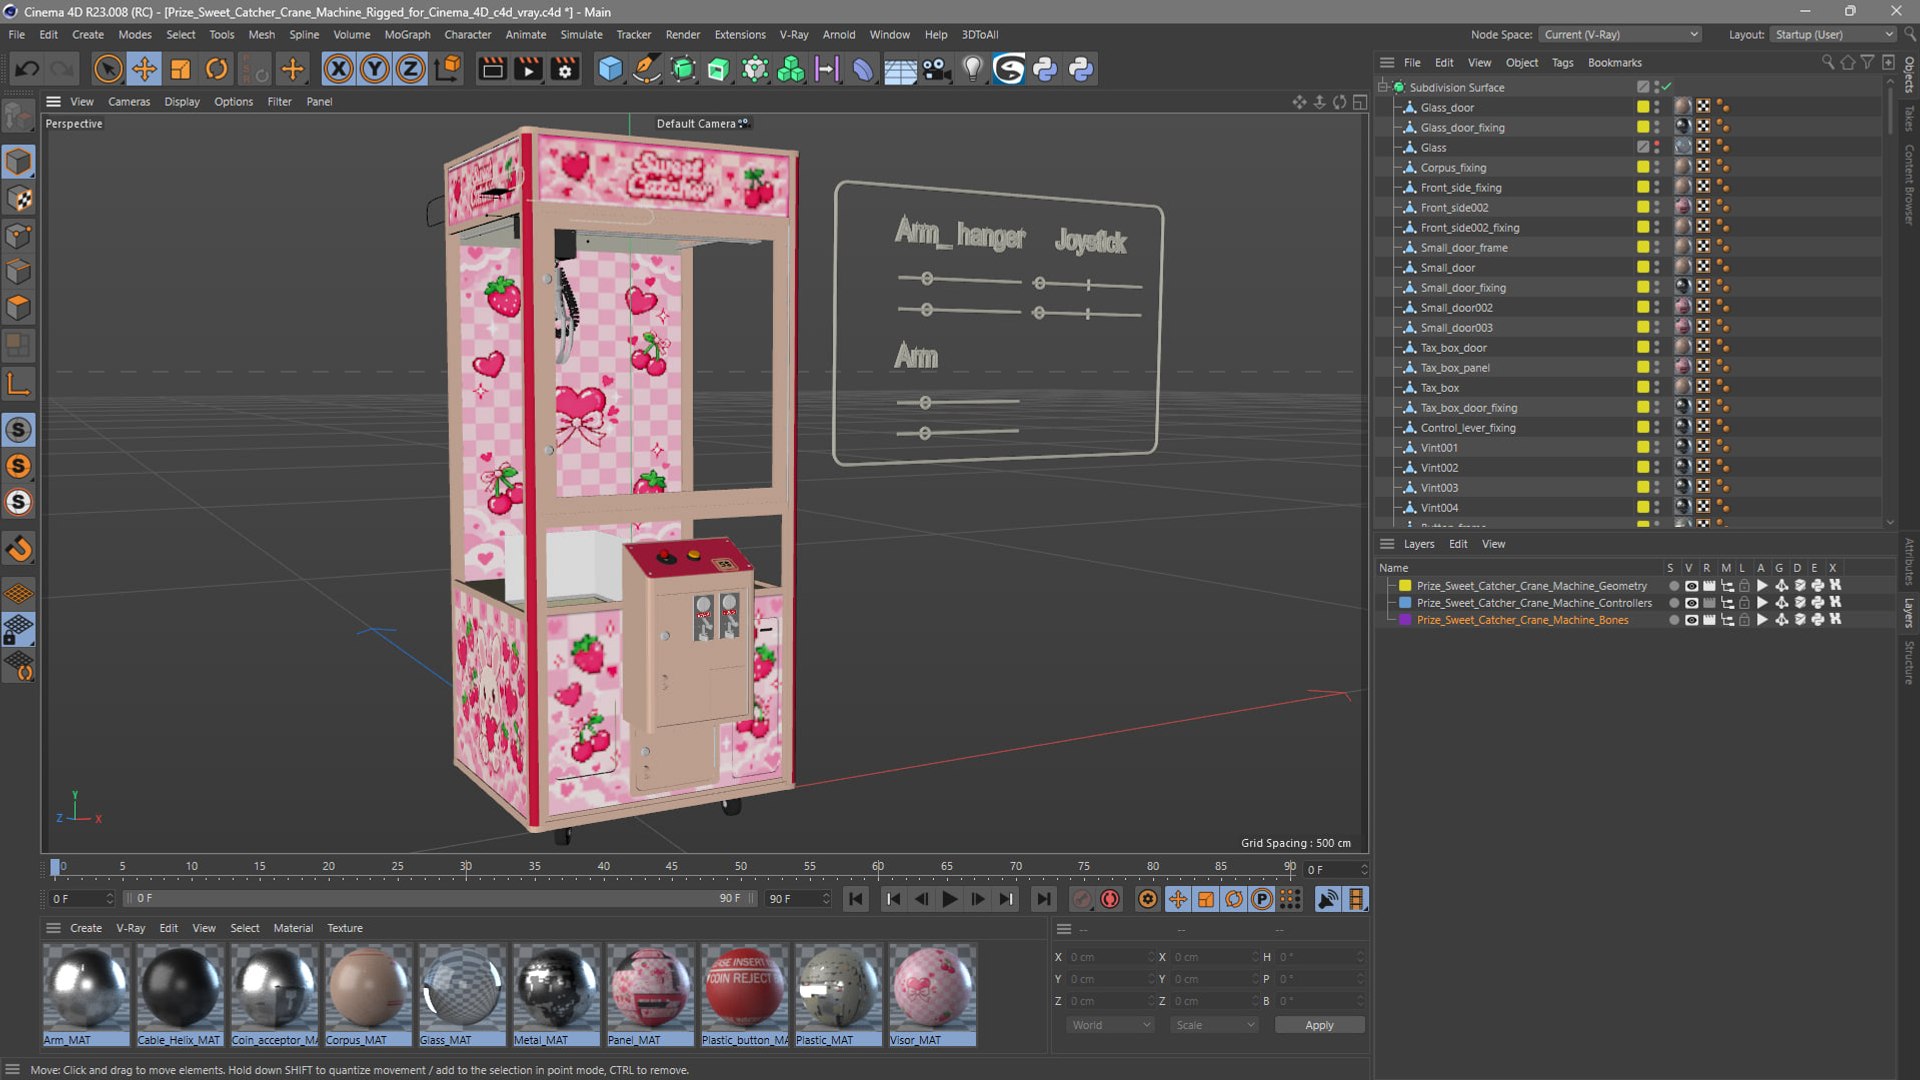Go to start of animation
The width and height of the screenshot is (1920, 1080).
tap(856, 899)
